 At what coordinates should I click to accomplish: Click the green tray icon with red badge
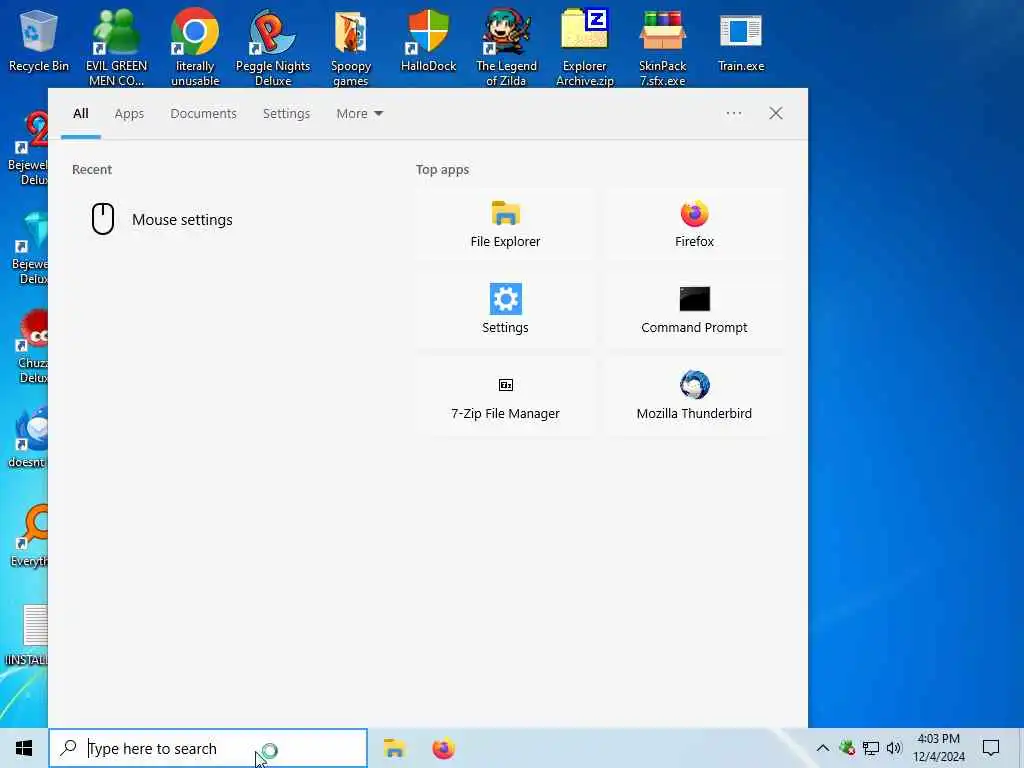(x=847, y=748)
